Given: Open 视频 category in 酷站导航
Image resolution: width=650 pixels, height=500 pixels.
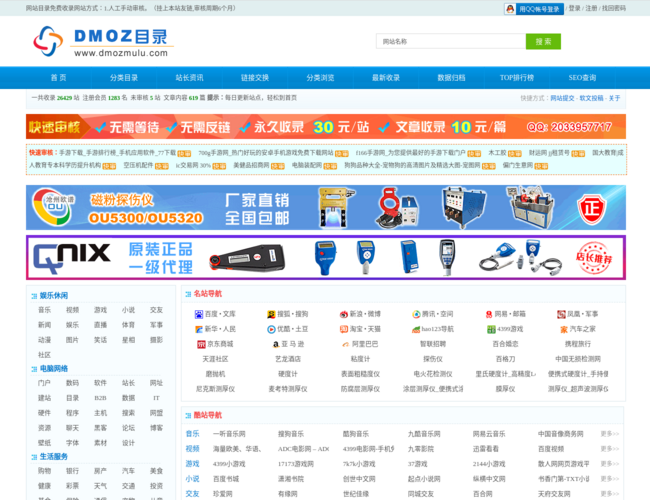Looking at the screenshot, I should [x=192, y=449].
